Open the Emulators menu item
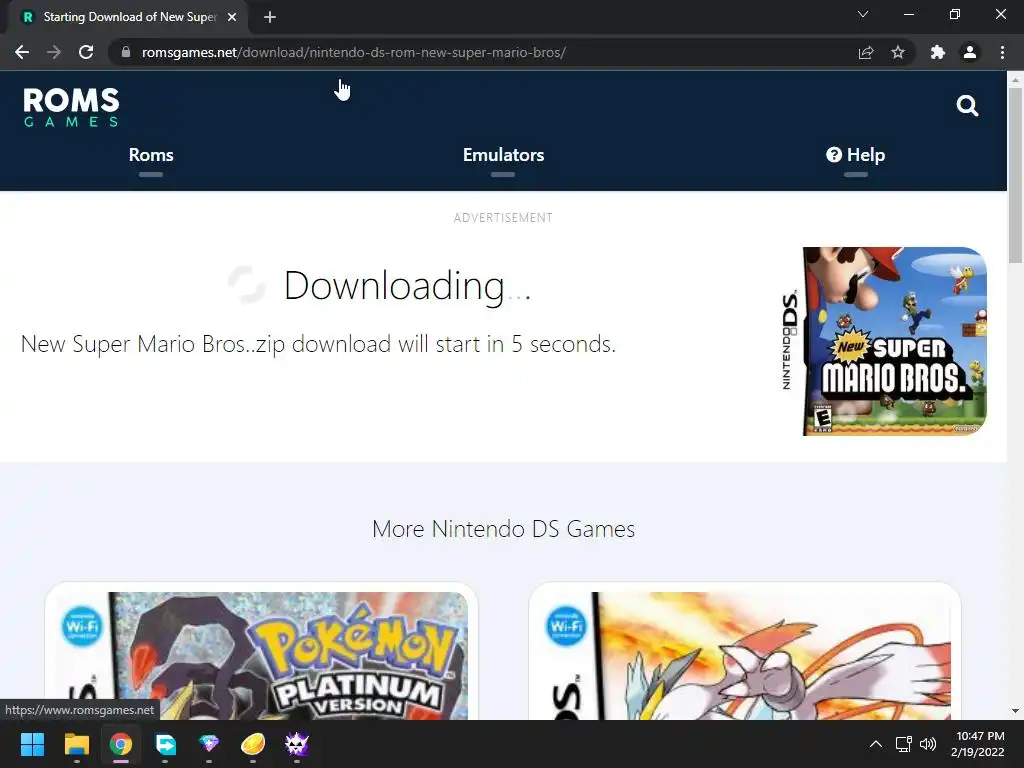 [x=503, y=155]
